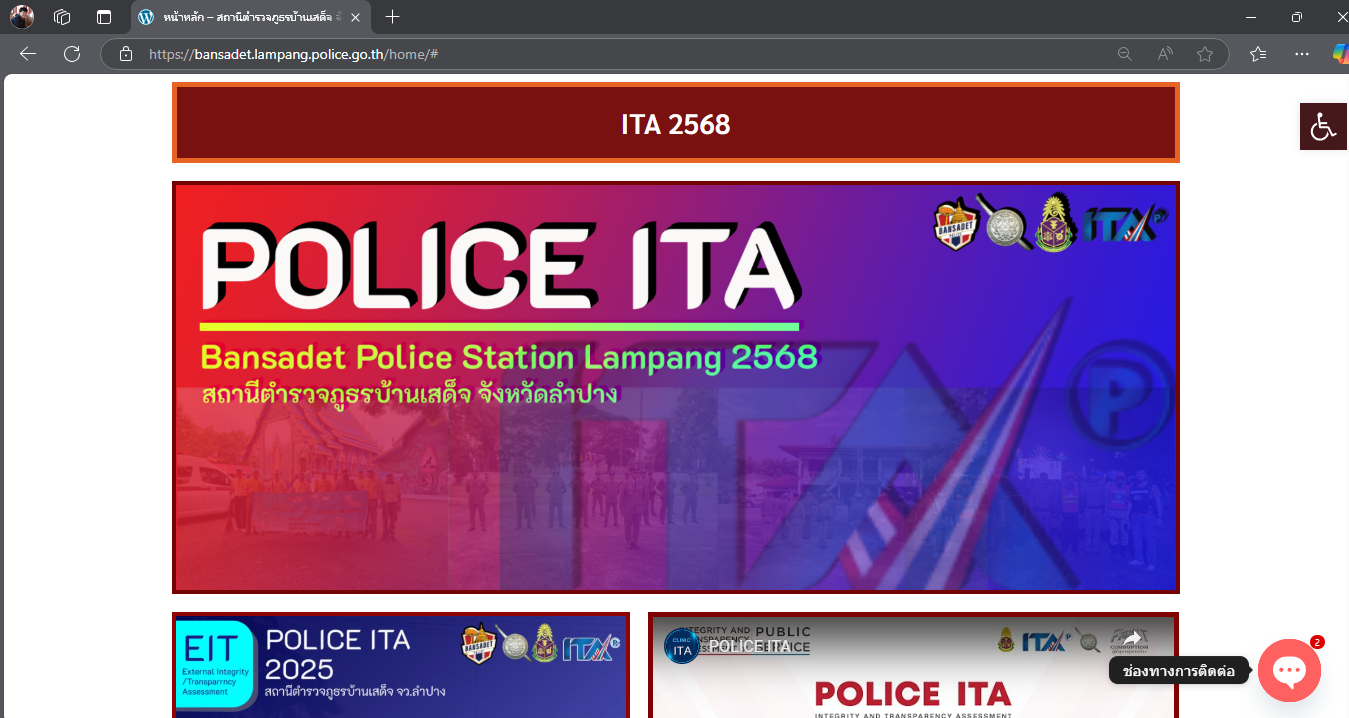Open the browser profile avatar menu
Viewport: 1349px width, 718px height.
pyautogui.click(x=22, y=17)
